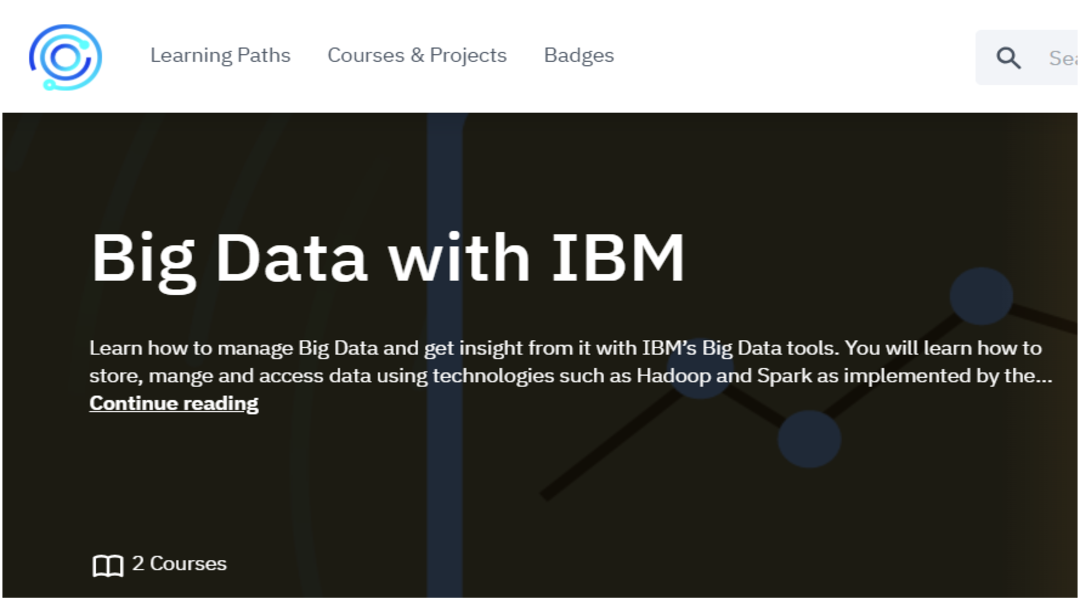Viewport: 1080px width, 600px height.
Task: Click the open book icon
Action: coord(107,565)
